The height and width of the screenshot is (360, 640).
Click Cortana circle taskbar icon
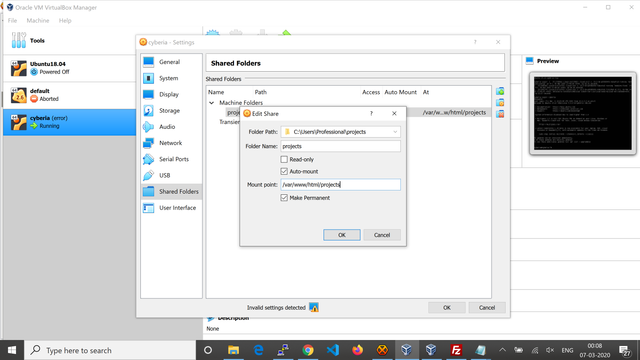pyautogui.click(x=208, y=350)
